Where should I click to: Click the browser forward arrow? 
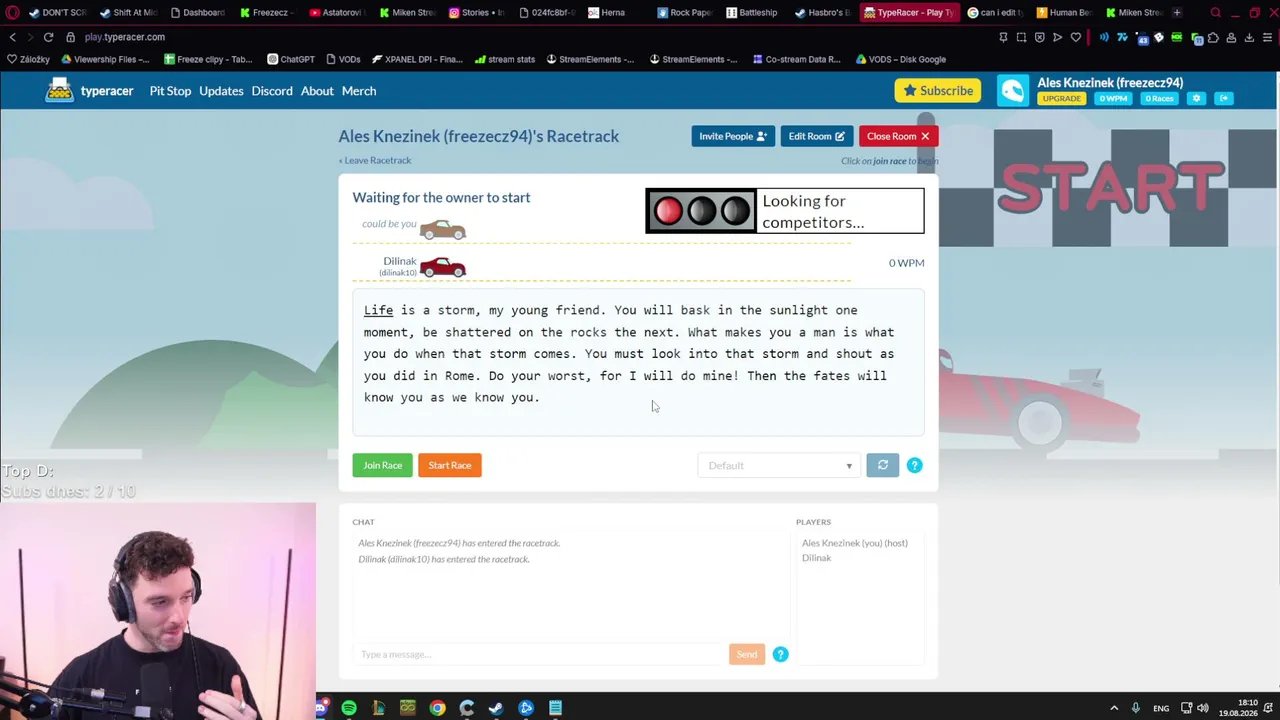pyautogui.click(x=30, y=37)
